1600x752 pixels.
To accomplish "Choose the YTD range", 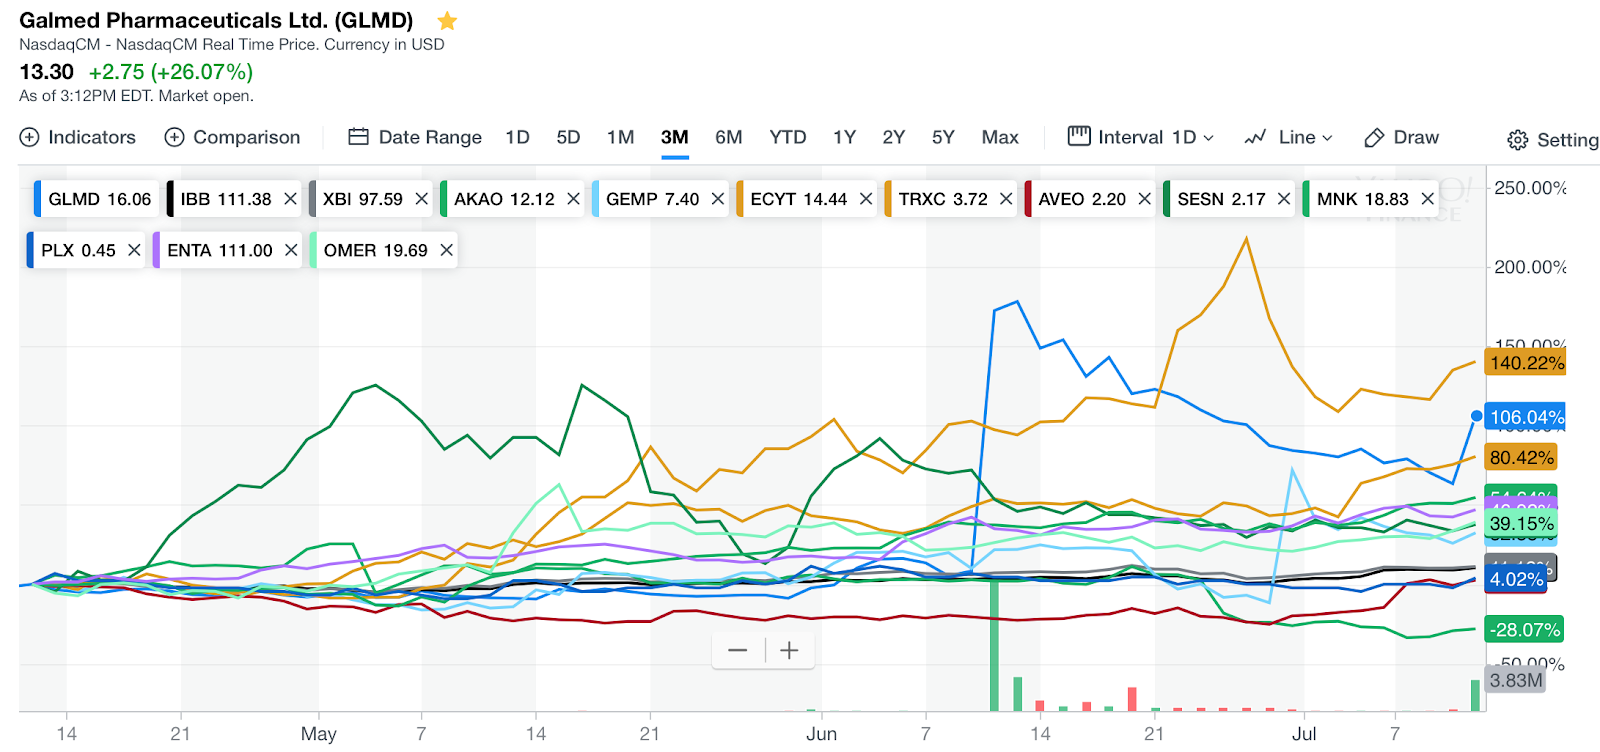I will (x=788, y=137).
